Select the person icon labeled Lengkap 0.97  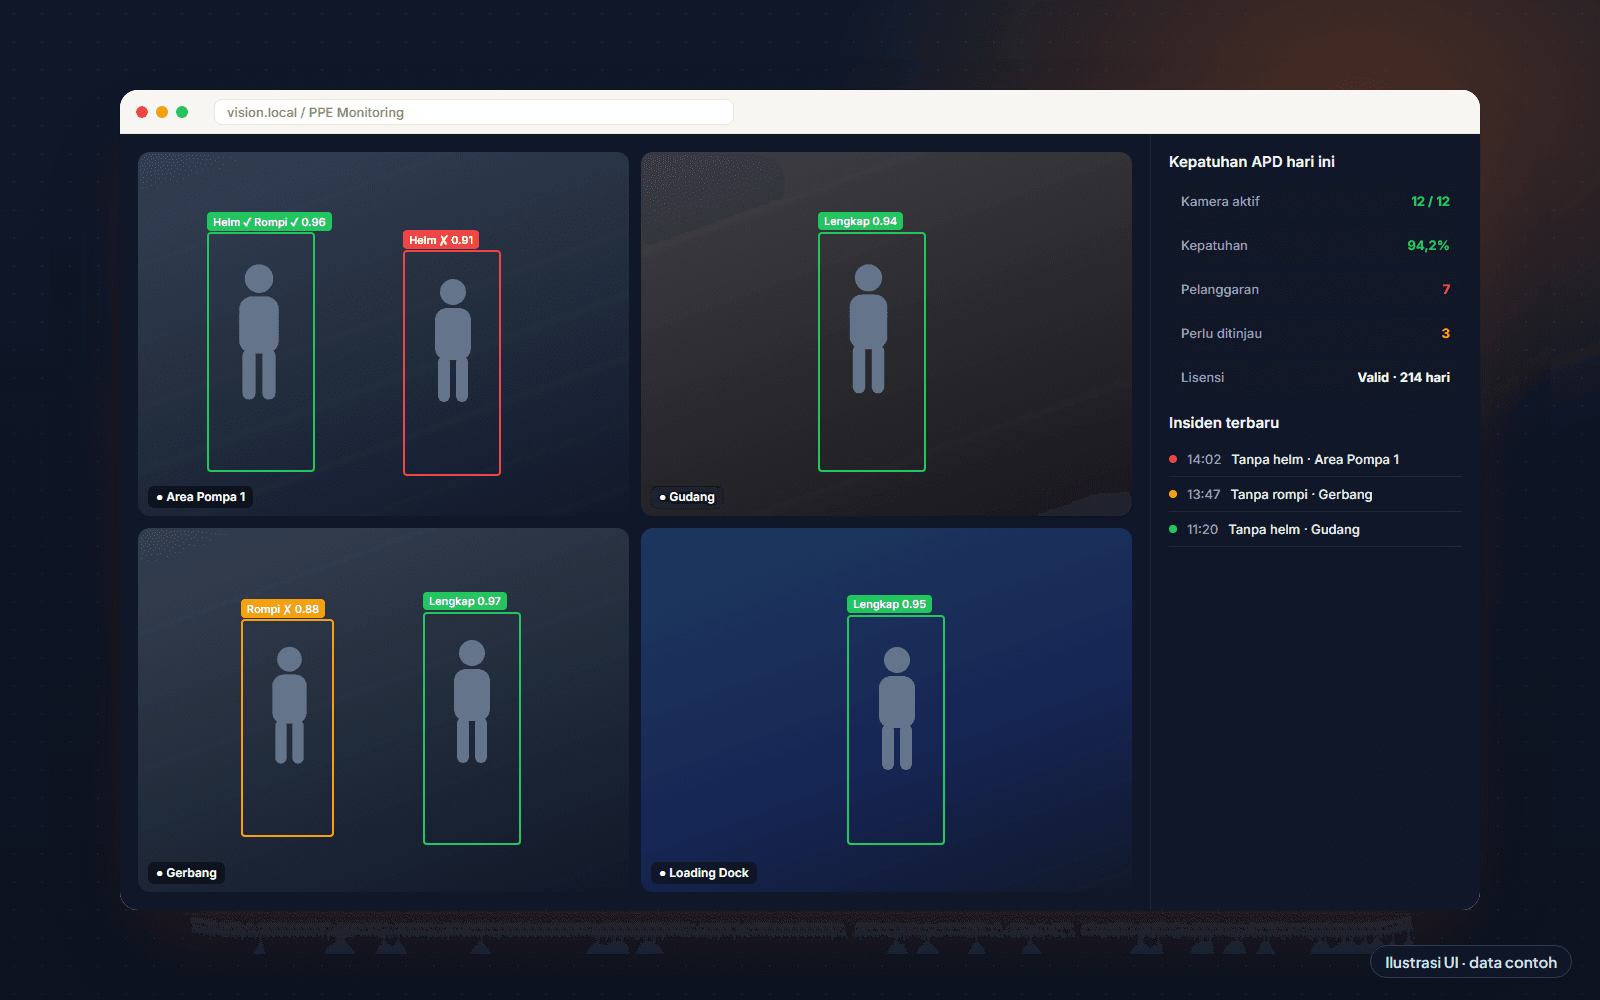pyautogui.click(x=472, y=702)
